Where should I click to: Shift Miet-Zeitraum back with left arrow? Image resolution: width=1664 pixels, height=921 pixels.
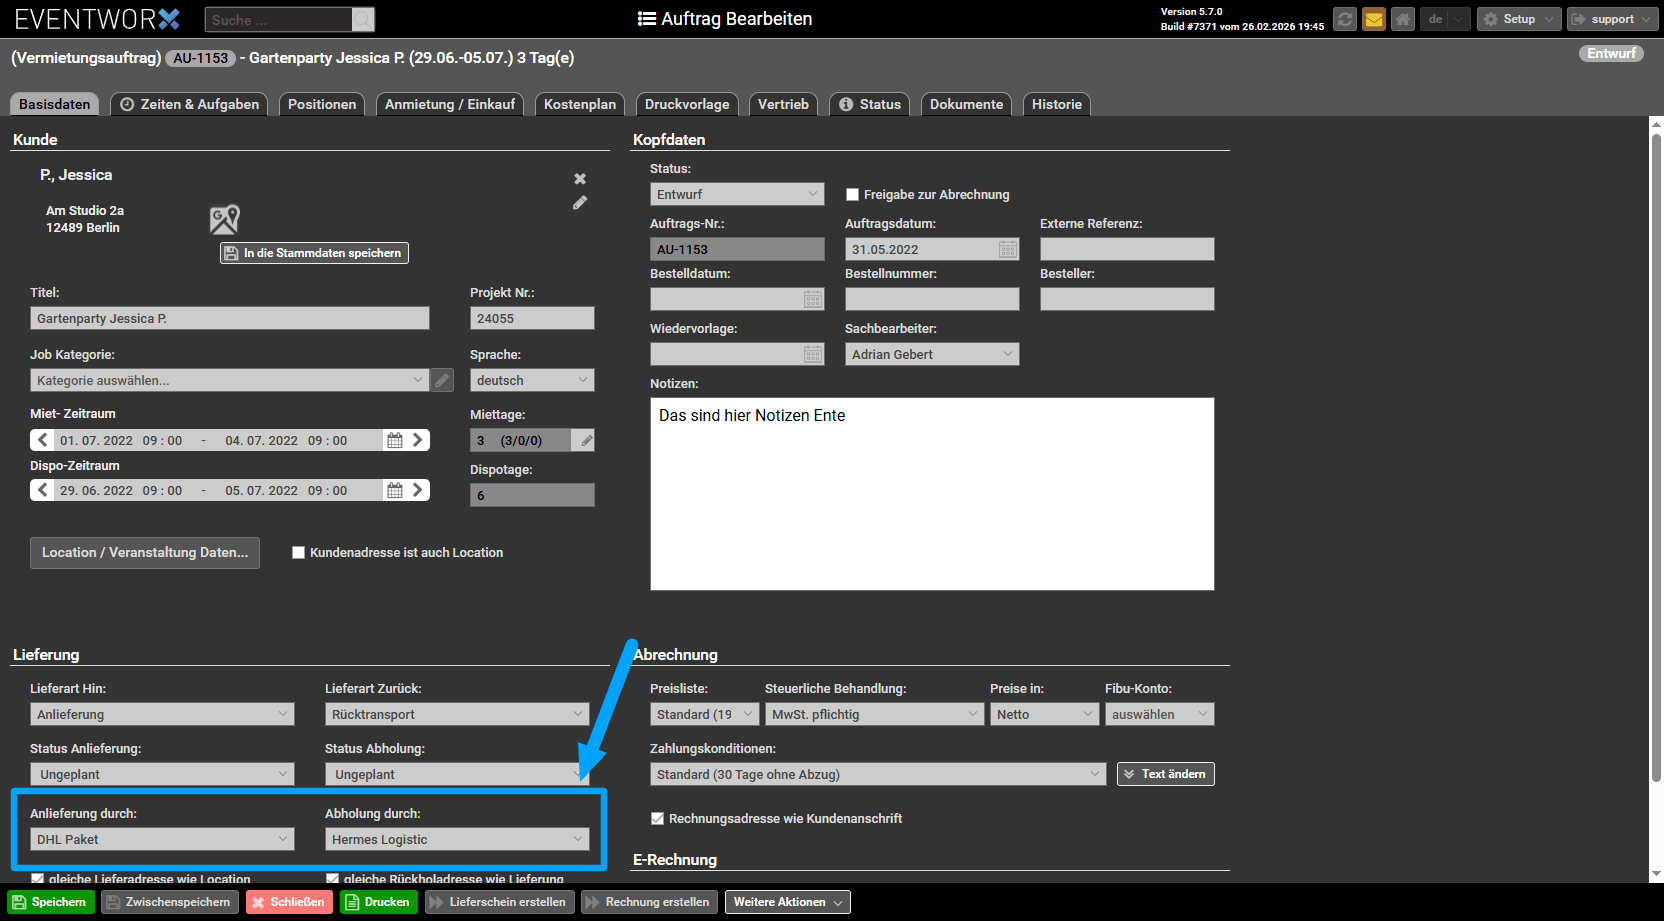(42, 440)
